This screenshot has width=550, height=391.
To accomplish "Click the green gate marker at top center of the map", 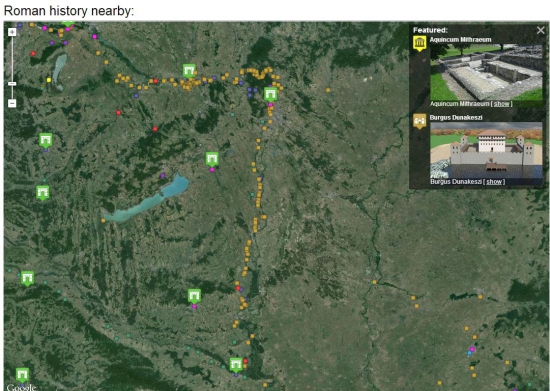I will (x=189, y=71).
